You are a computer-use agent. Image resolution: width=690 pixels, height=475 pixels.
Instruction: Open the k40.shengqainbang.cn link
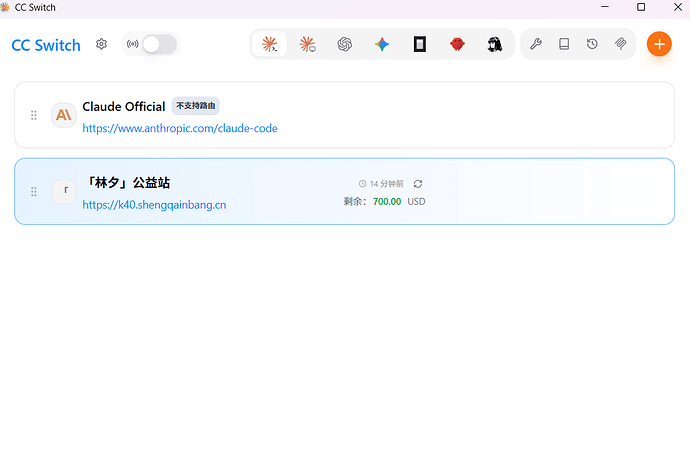(x=154, y=205)
